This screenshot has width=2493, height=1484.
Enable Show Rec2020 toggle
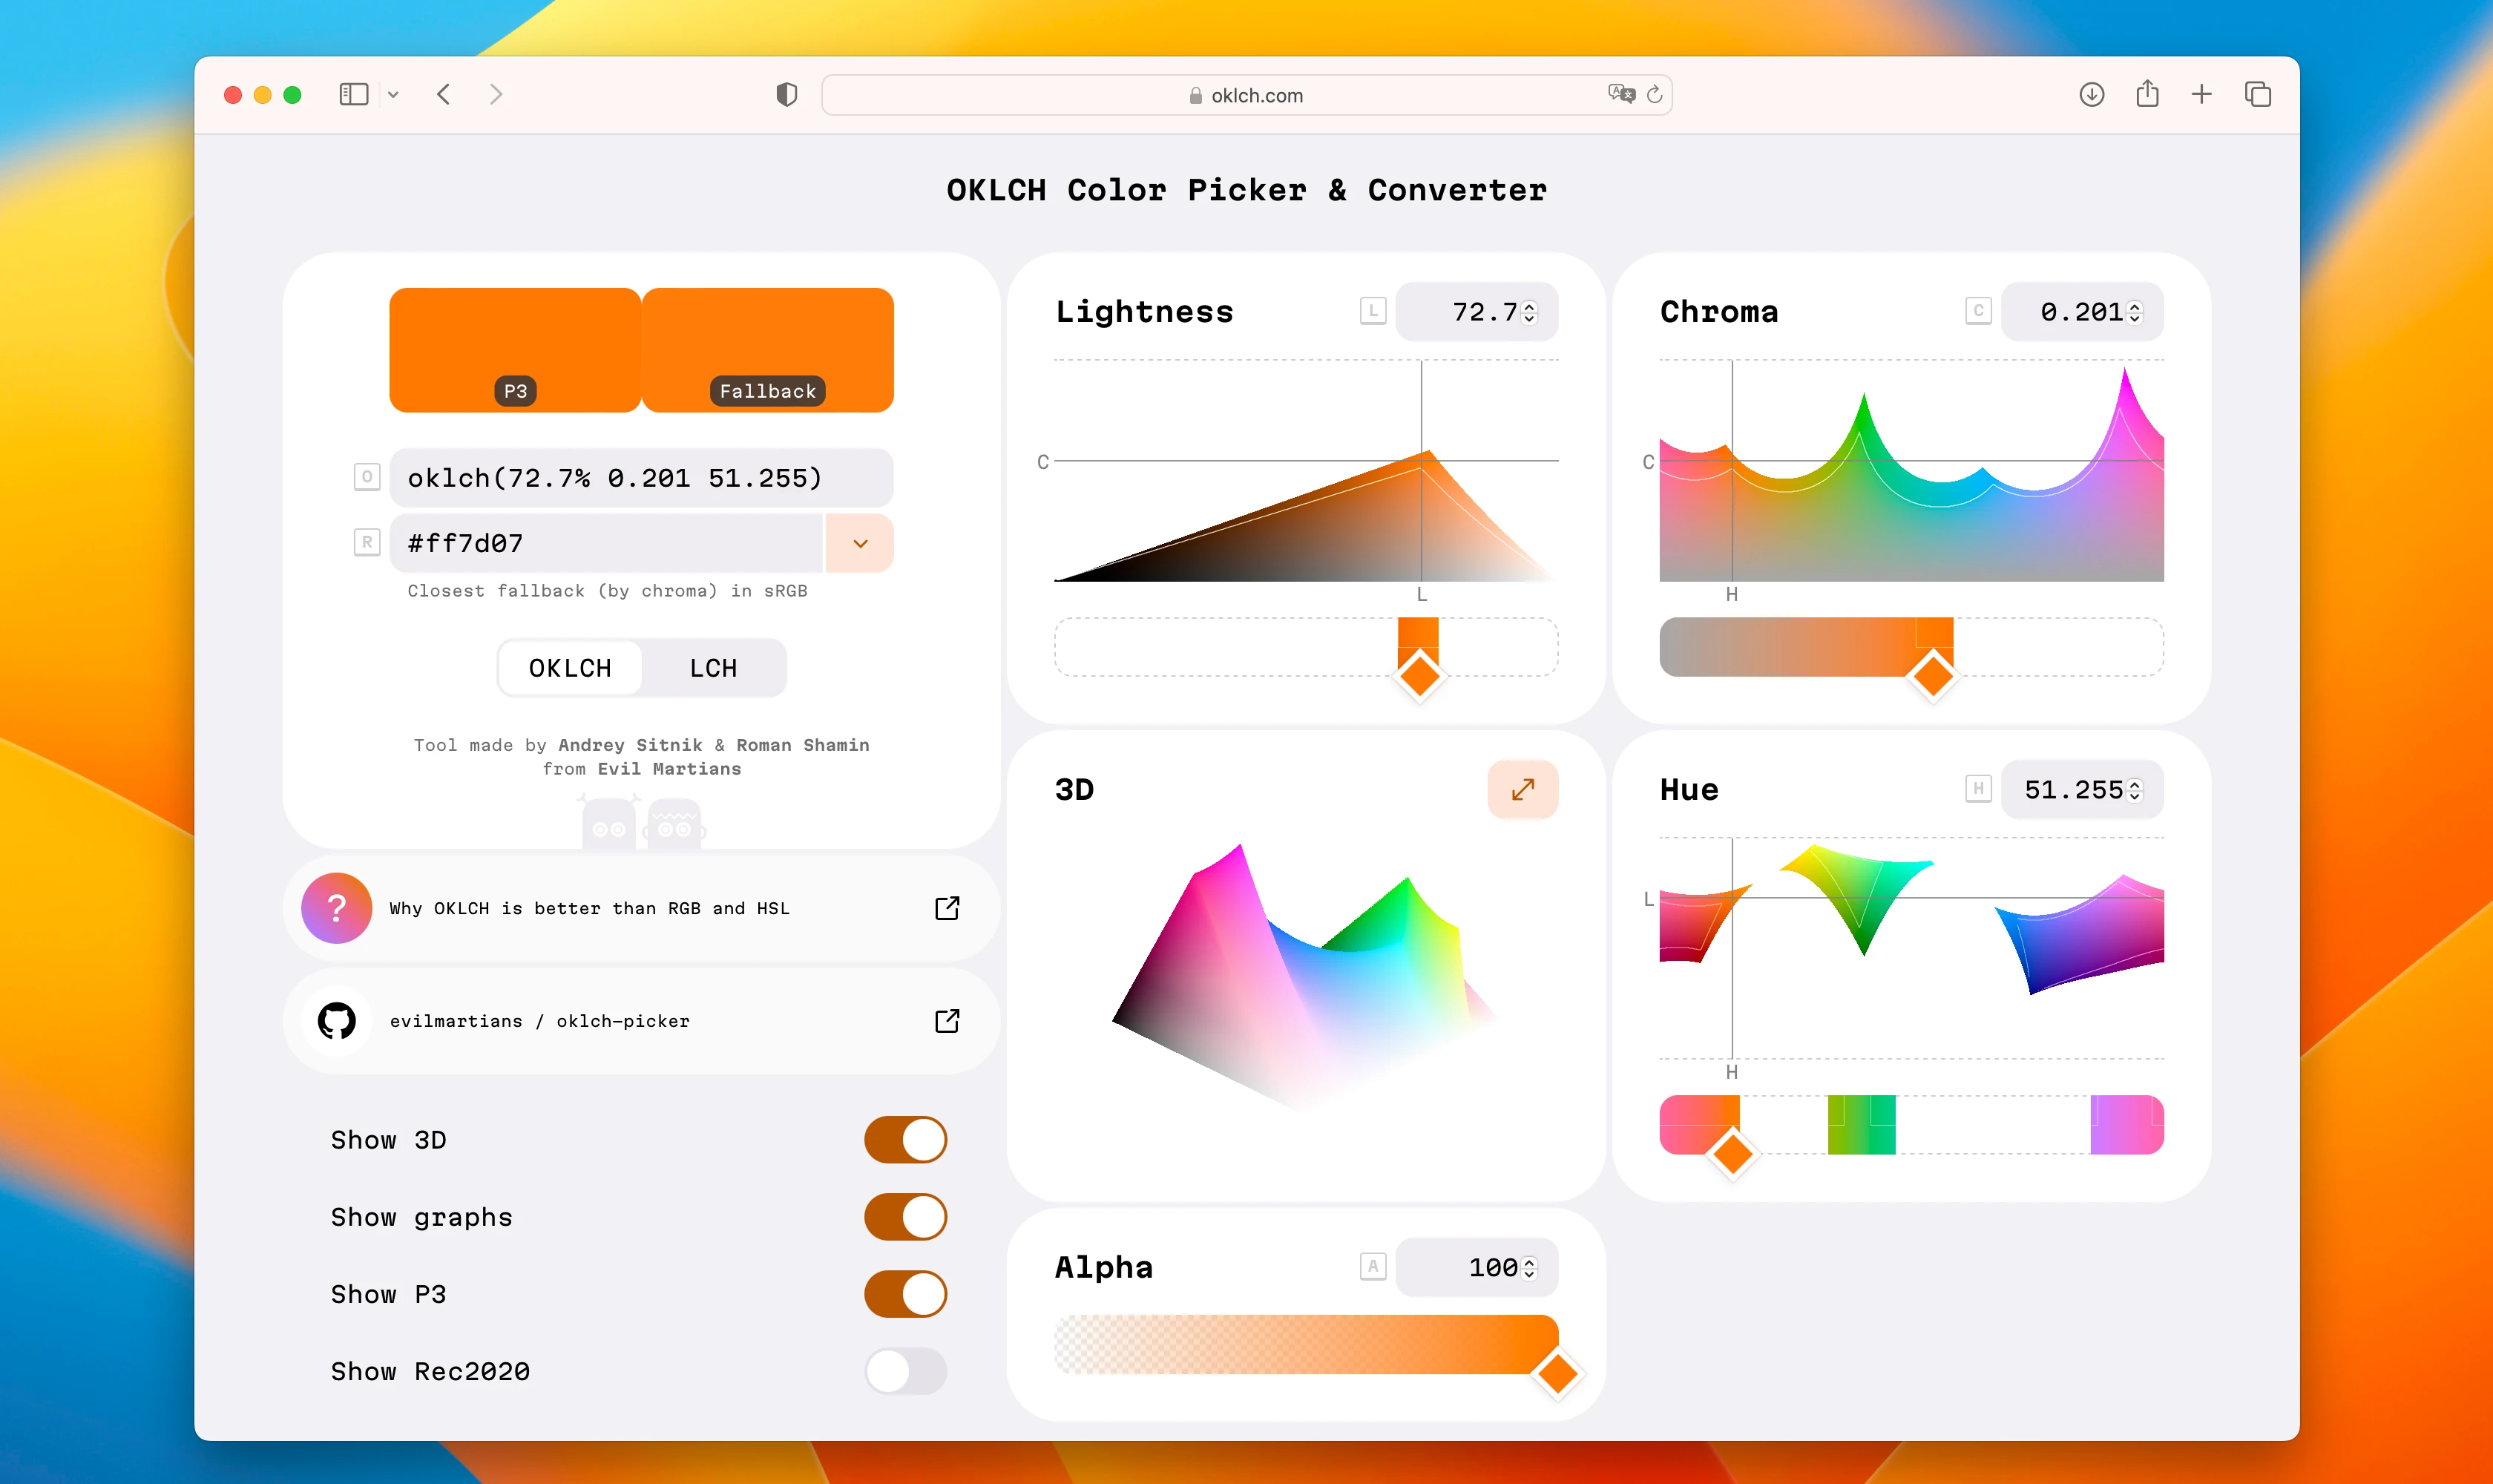(905, 1371)
